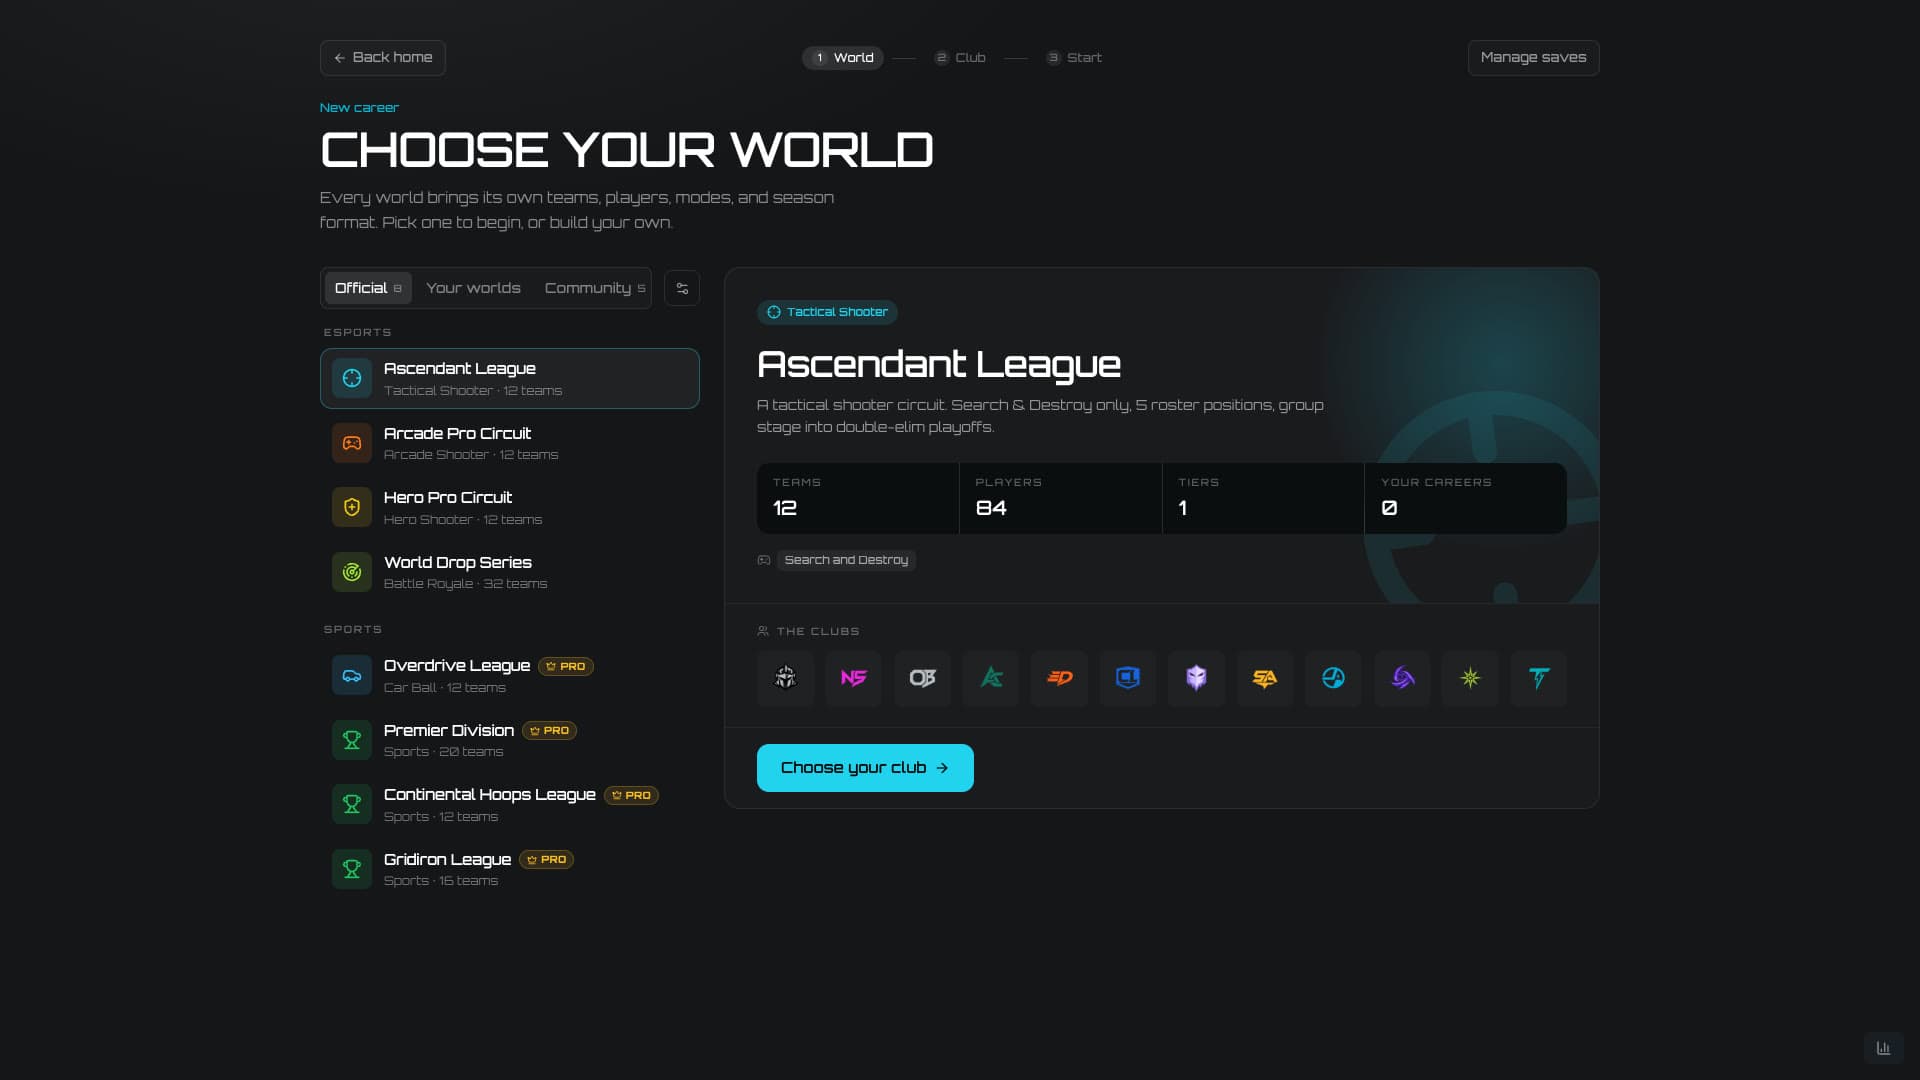Click the blue CL shield club logo
This screenshot has width=1920, height=1080.
pyautogui.click(x=1127, y=678)
